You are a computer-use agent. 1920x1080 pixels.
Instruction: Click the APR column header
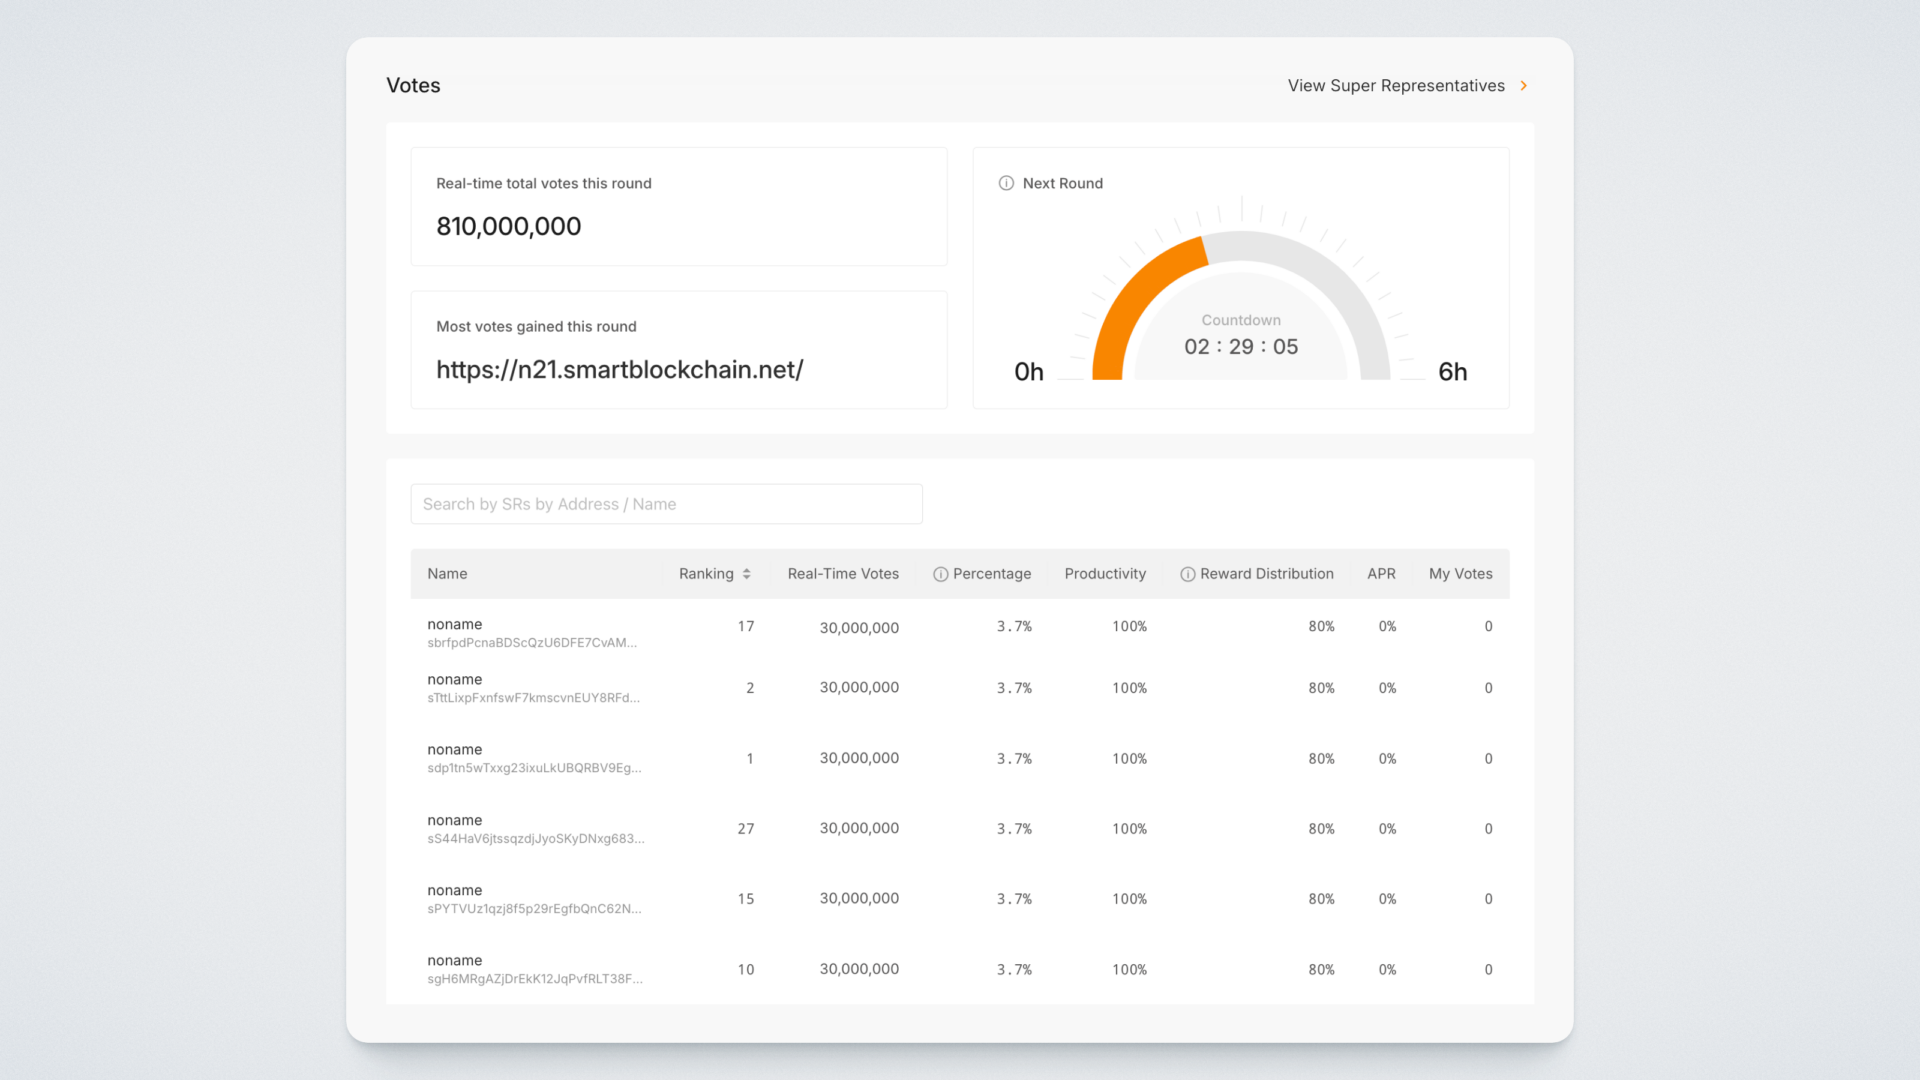pos(1381,574)
